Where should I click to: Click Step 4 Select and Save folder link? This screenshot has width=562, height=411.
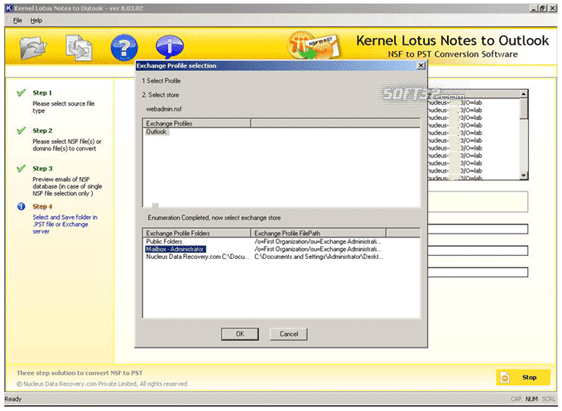(65, 224)
